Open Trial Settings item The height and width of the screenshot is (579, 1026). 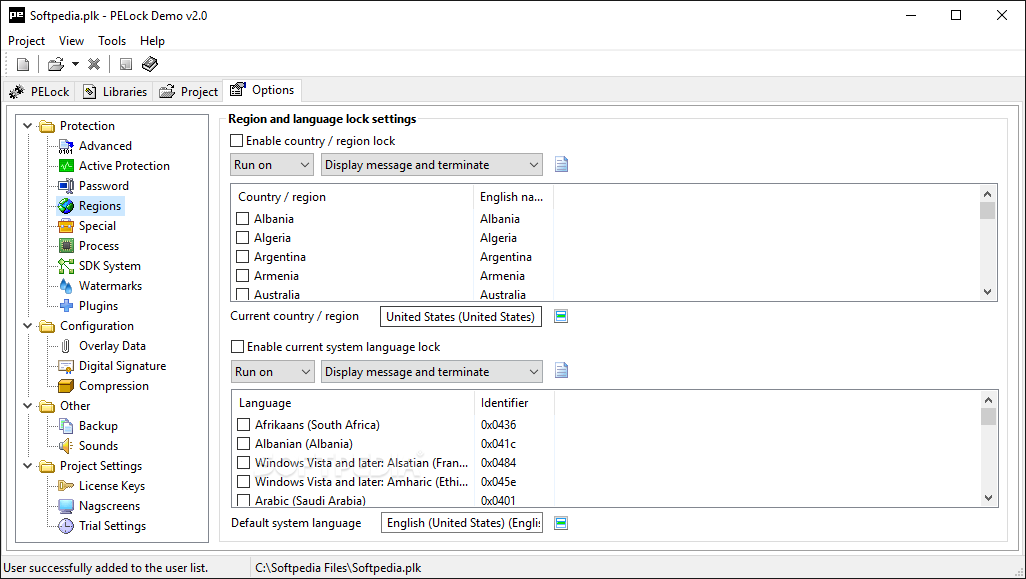coord(112,526)
